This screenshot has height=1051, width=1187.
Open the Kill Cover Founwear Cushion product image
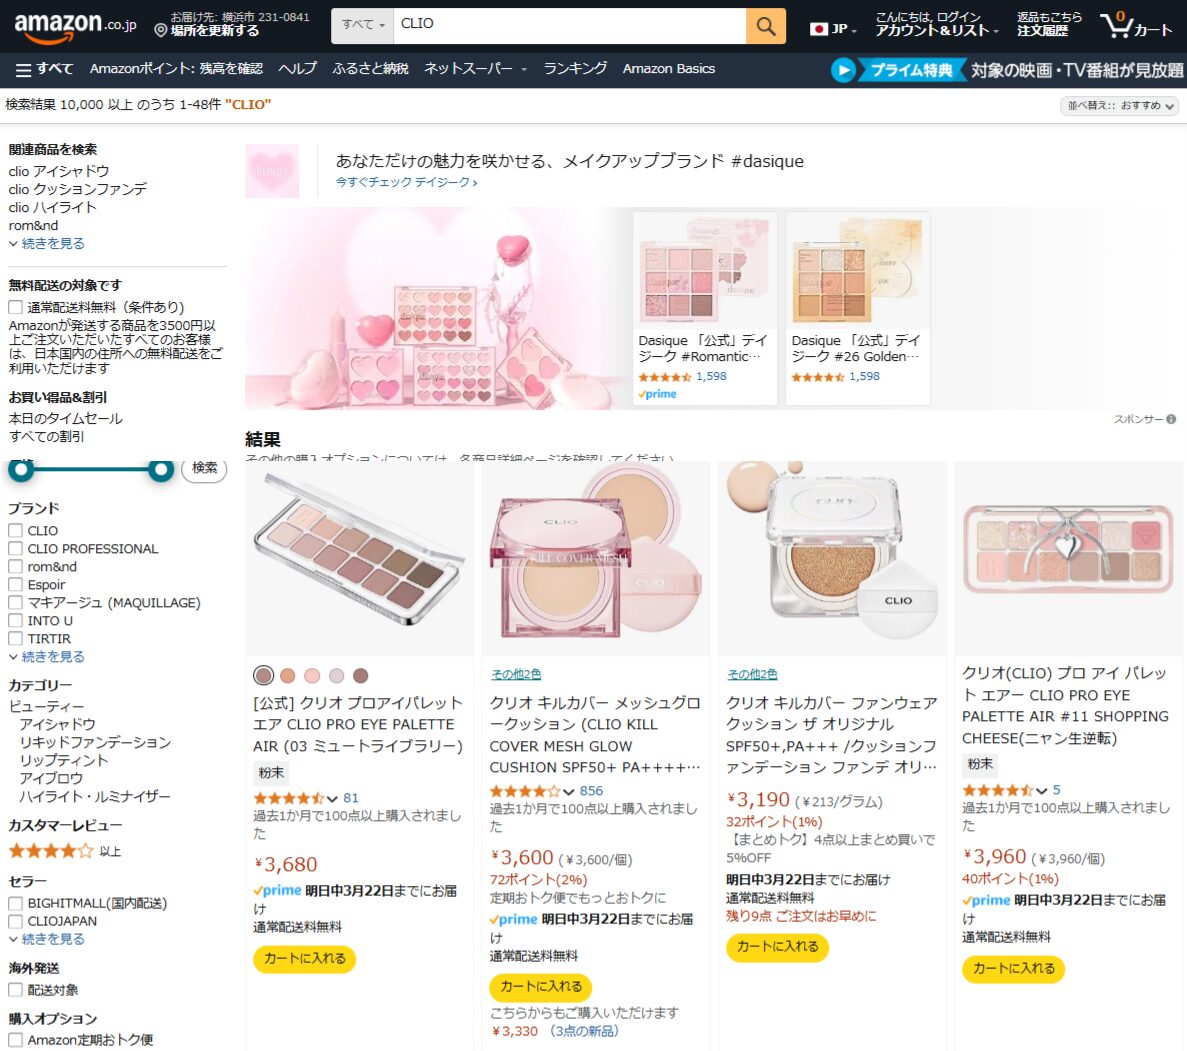pyautogui.click(x=832, y=558)
